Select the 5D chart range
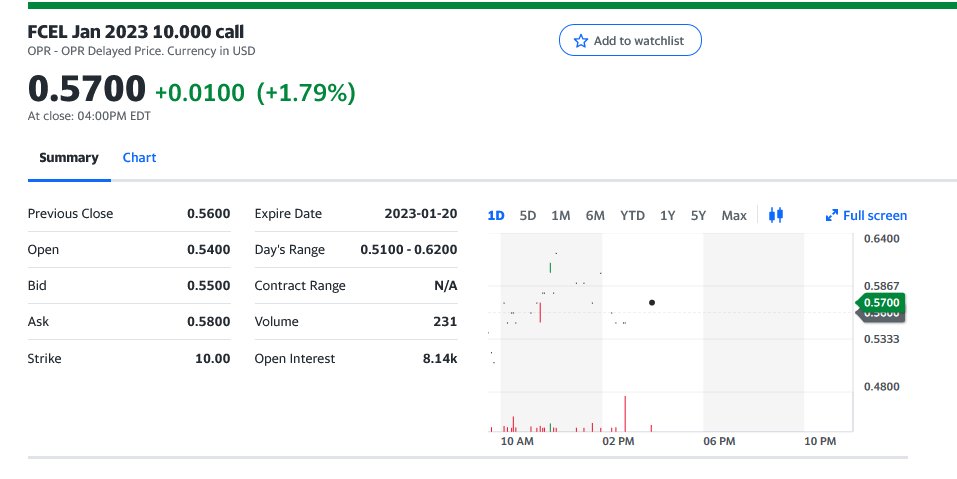The height and width of the screenshot is (479, 957). [x=527, y=215]
